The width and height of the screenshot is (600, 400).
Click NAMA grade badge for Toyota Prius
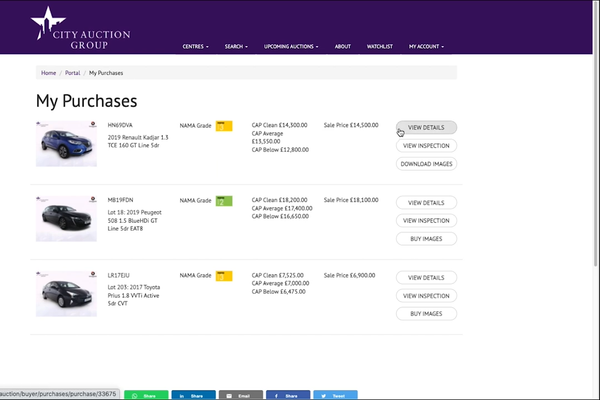[224, 276]
